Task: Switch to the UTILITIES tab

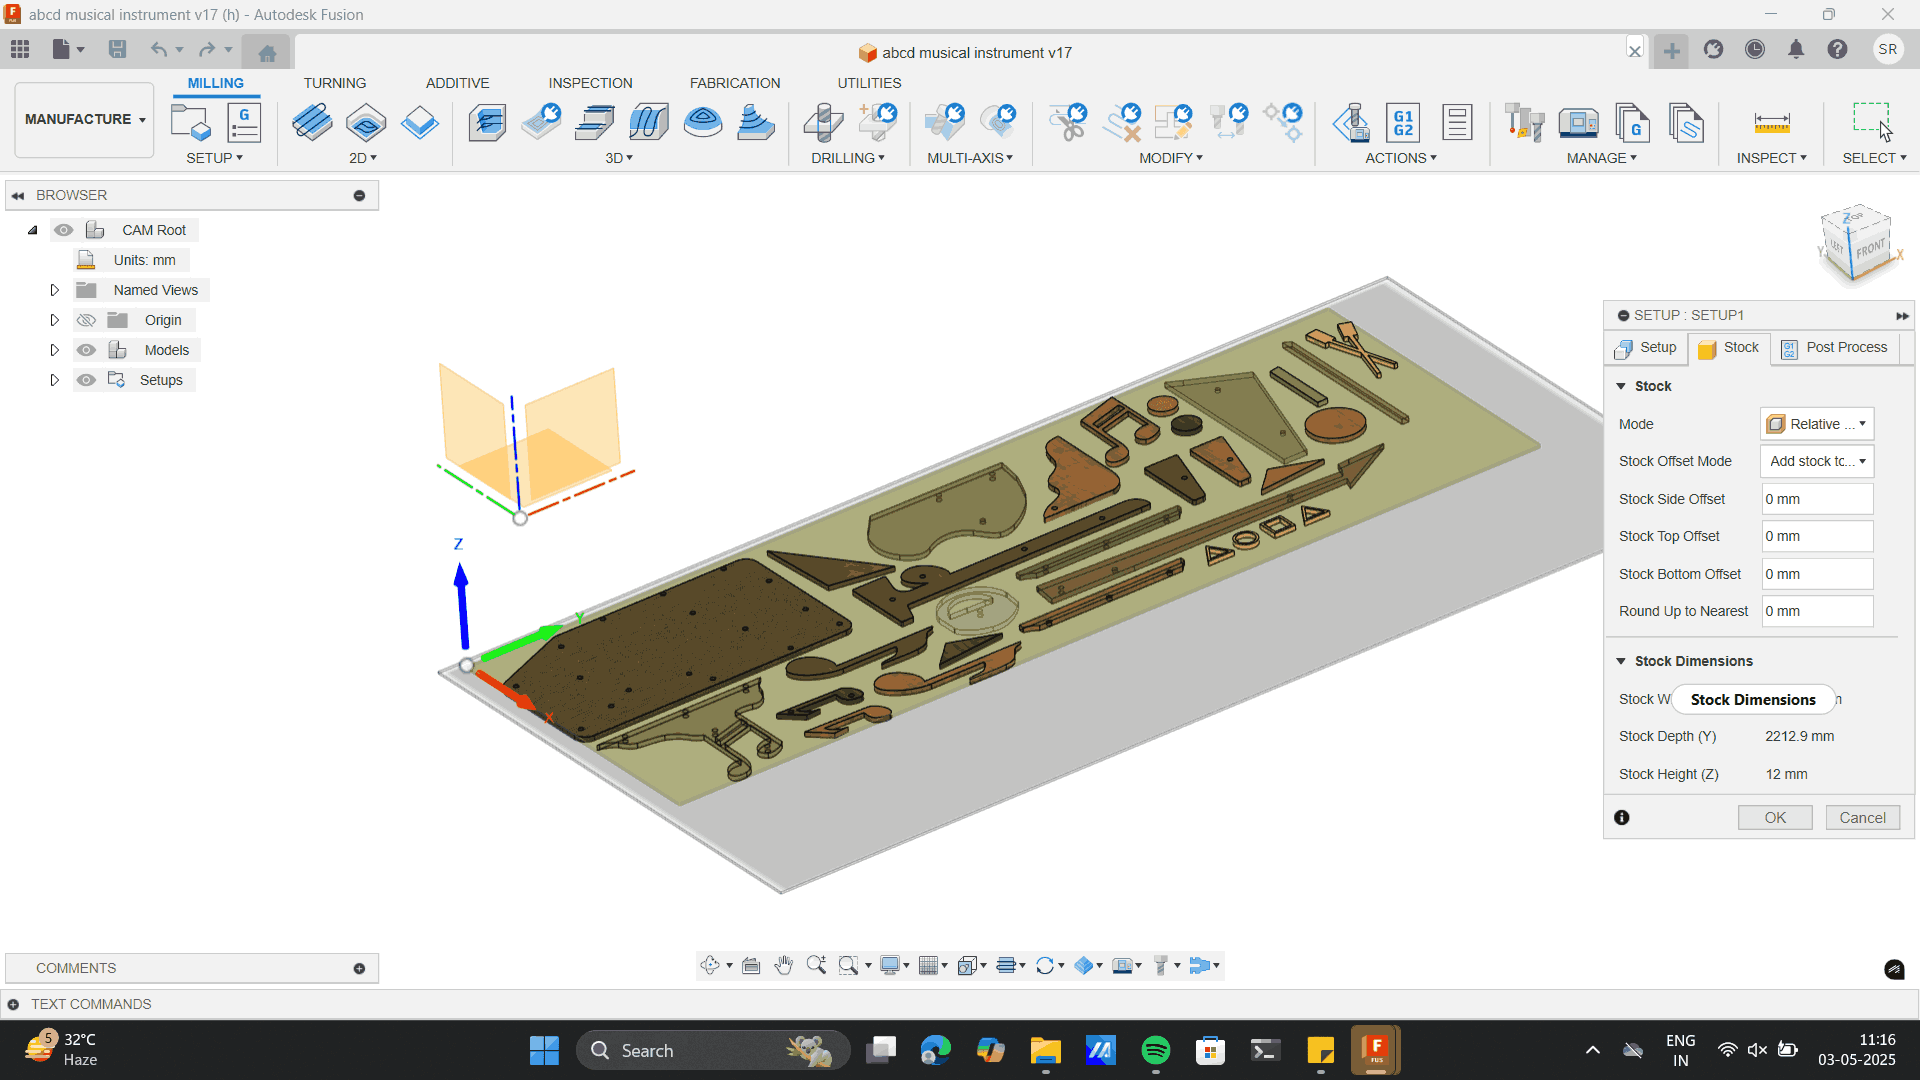Action: pos(869,83)
